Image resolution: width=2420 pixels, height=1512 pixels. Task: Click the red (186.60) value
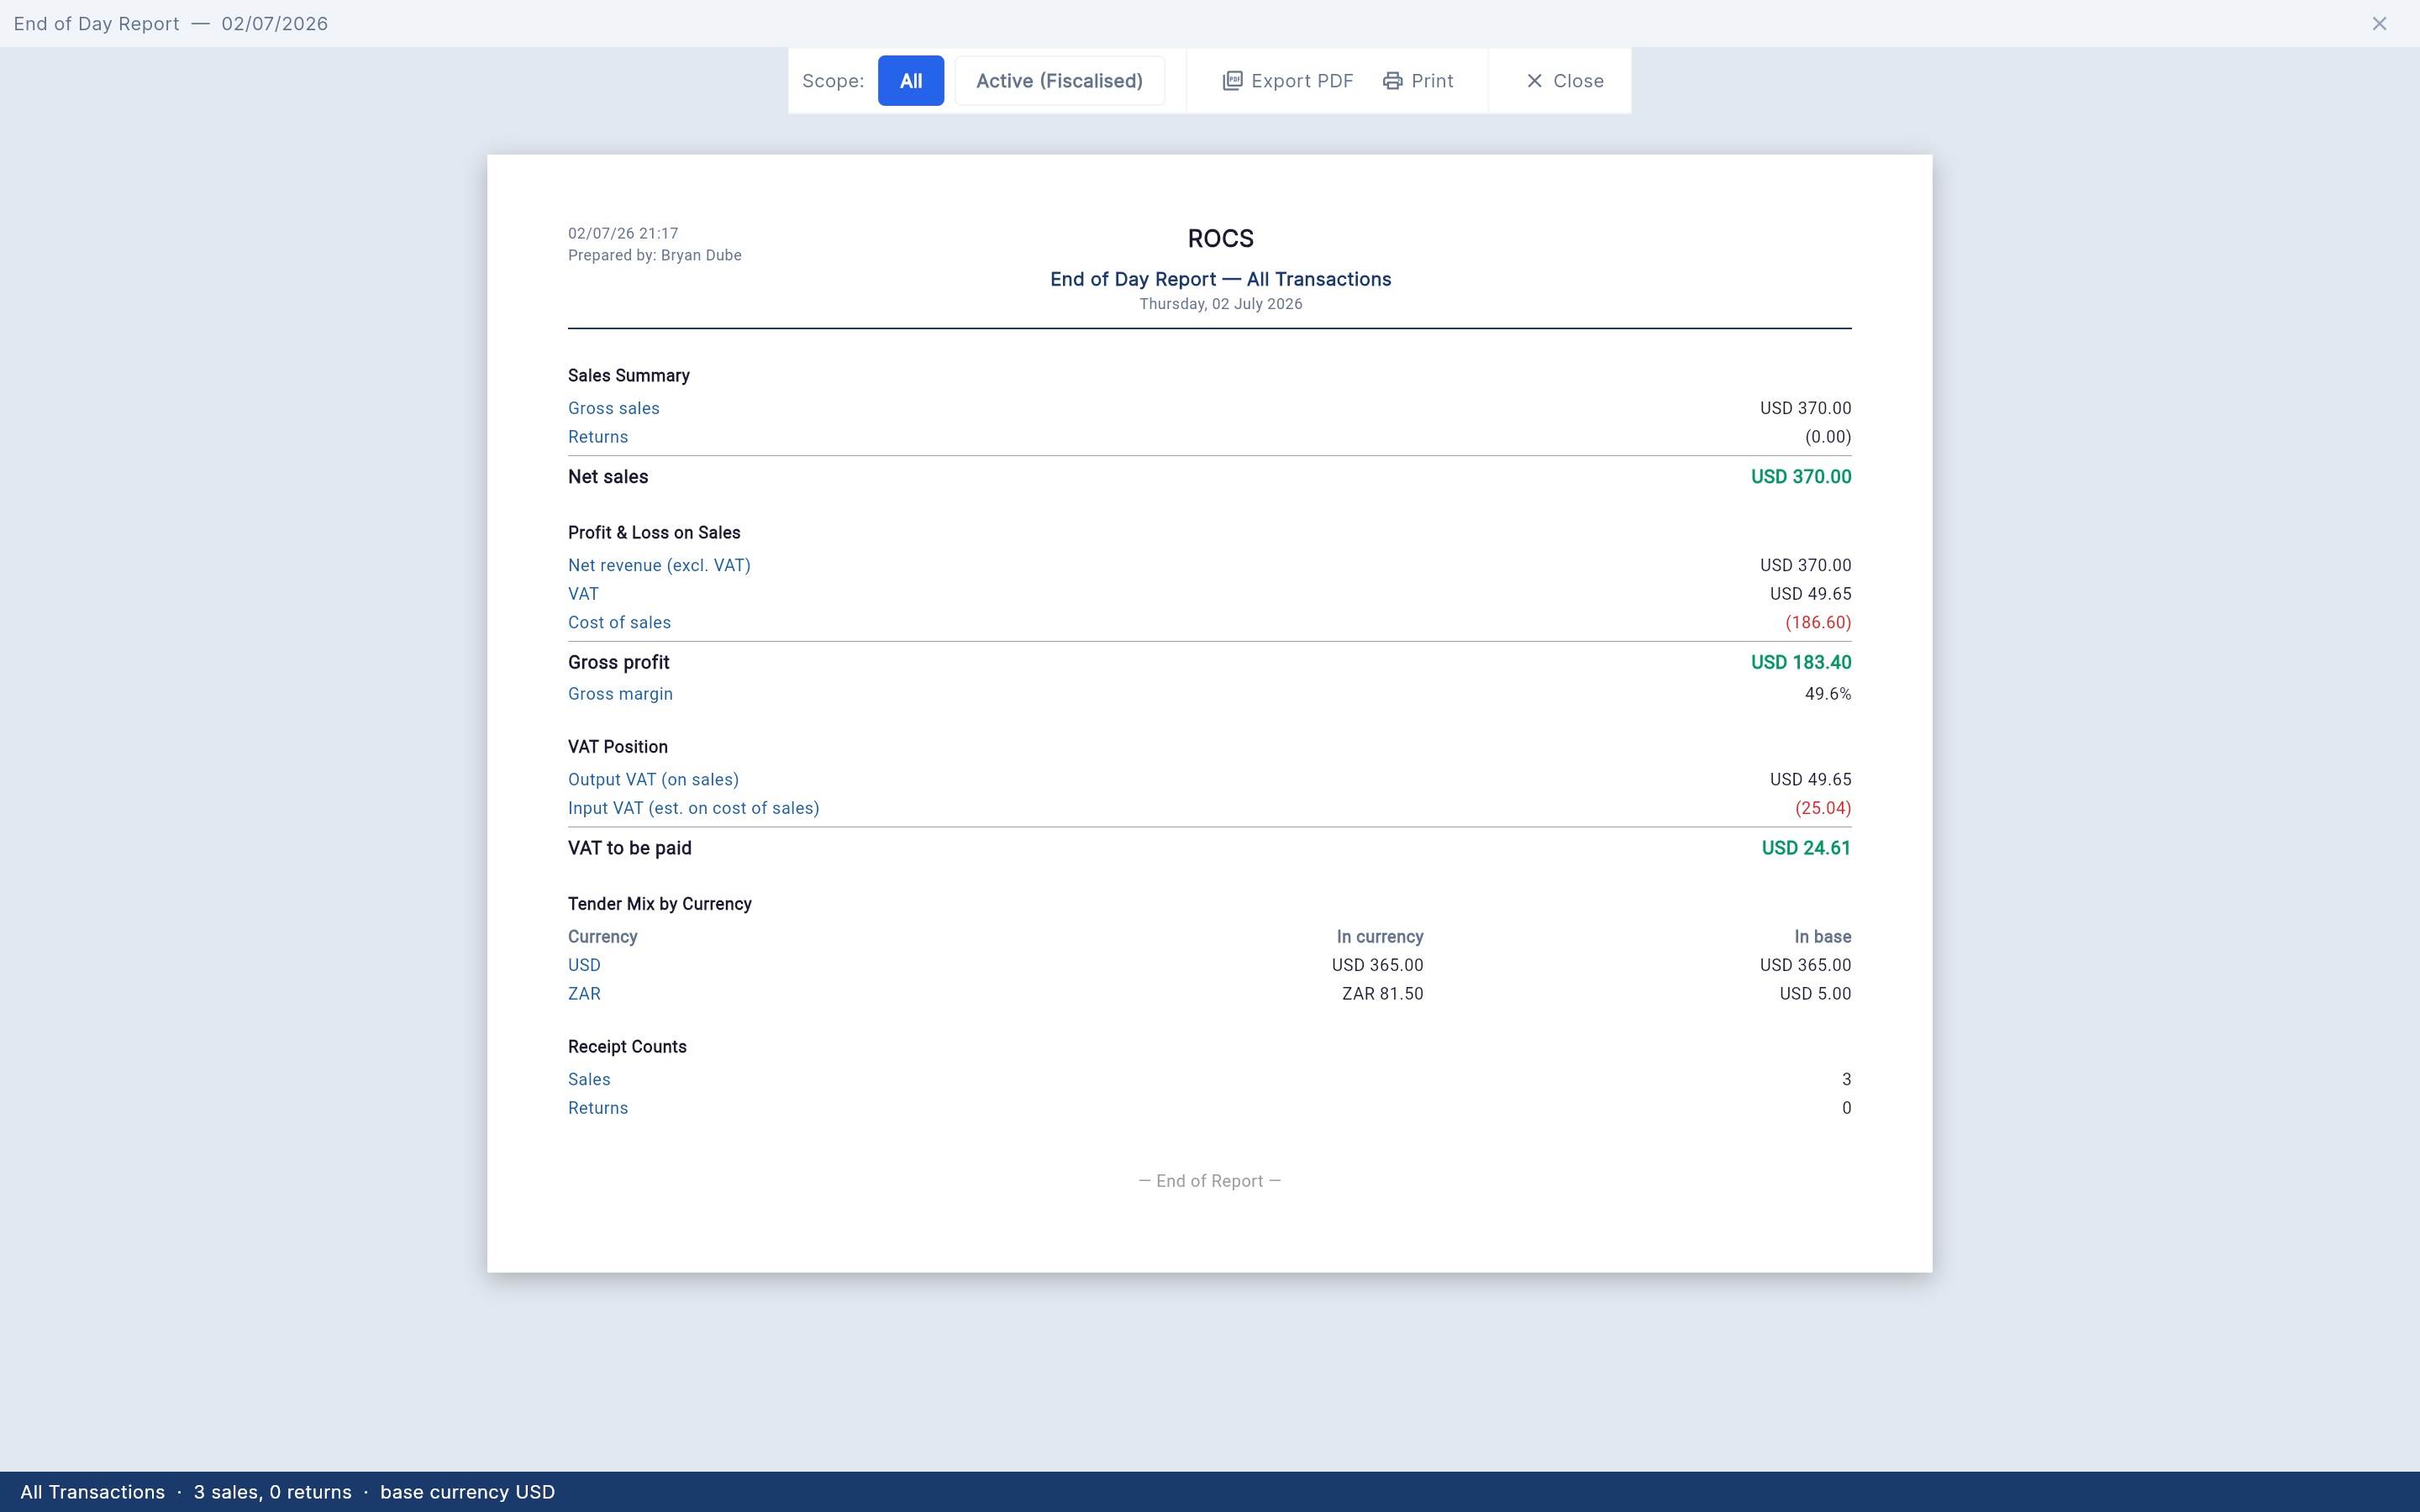1818,623
